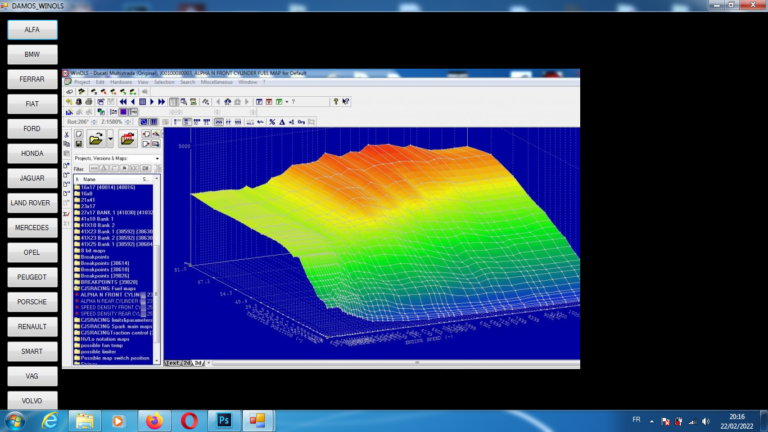This screenshot has height=432, width=768.
Task: Open Photoshop from the taskbar
Action: point(224,420)
